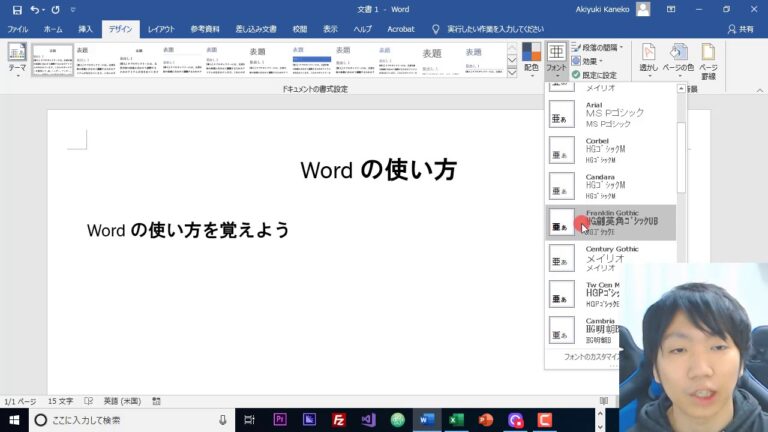
Task: Open Task View on the taskbar
Action: (x=250, y=420)
